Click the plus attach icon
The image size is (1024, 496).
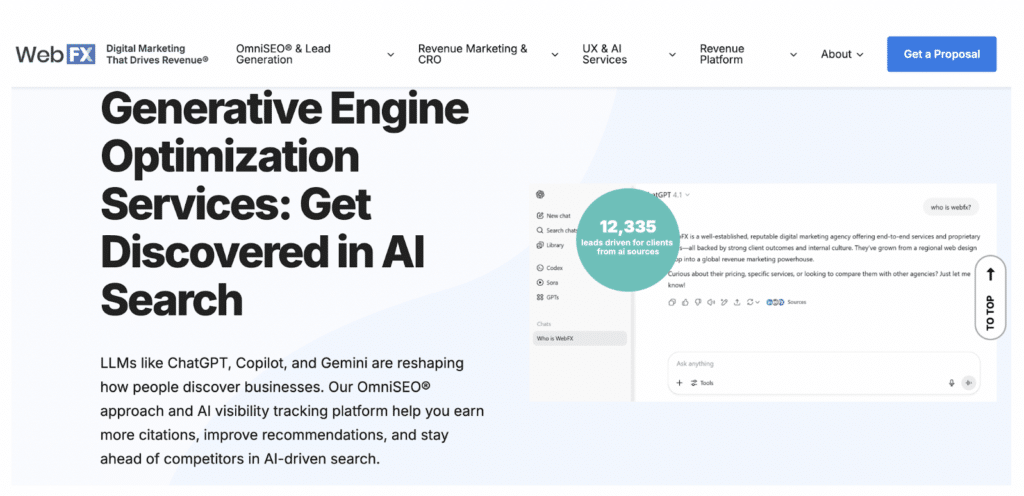[x=679, y=383]
